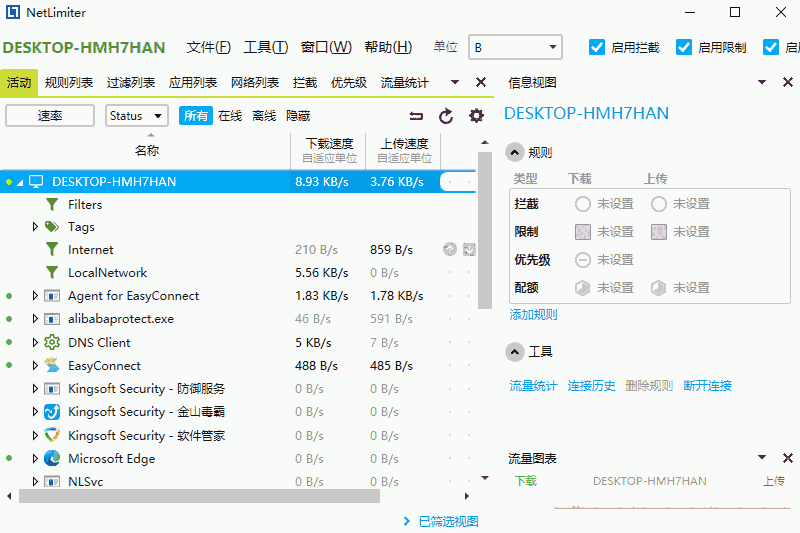This screenshot has width=800, height=533.
Task: Click the traffic chart graph area
Action: 671,507
